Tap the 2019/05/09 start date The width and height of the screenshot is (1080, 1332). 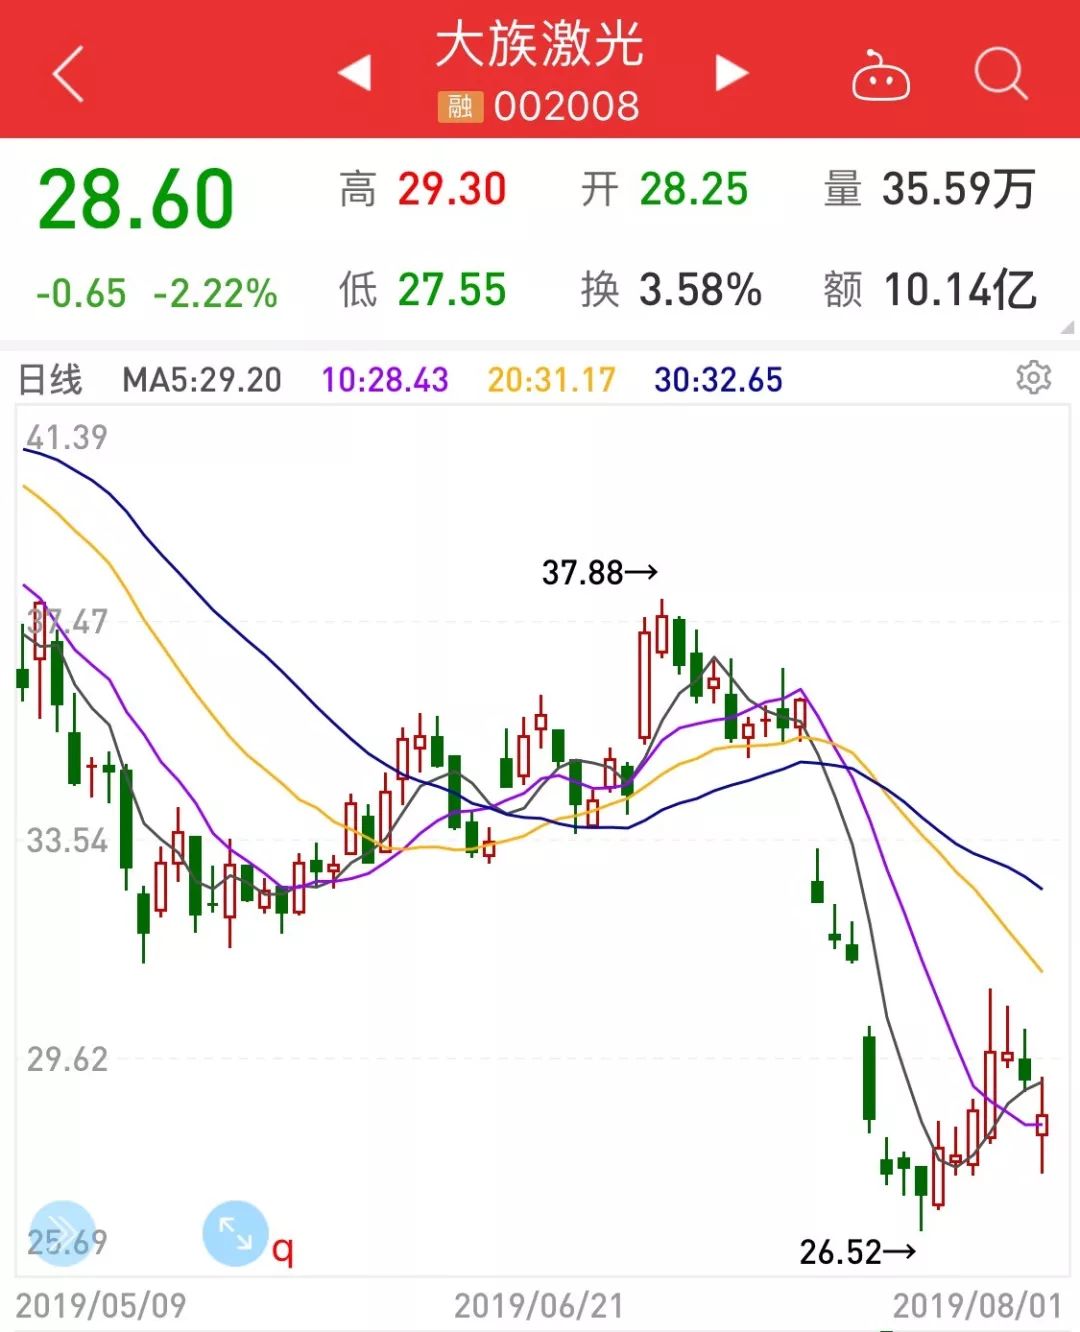coord(101,1305)
